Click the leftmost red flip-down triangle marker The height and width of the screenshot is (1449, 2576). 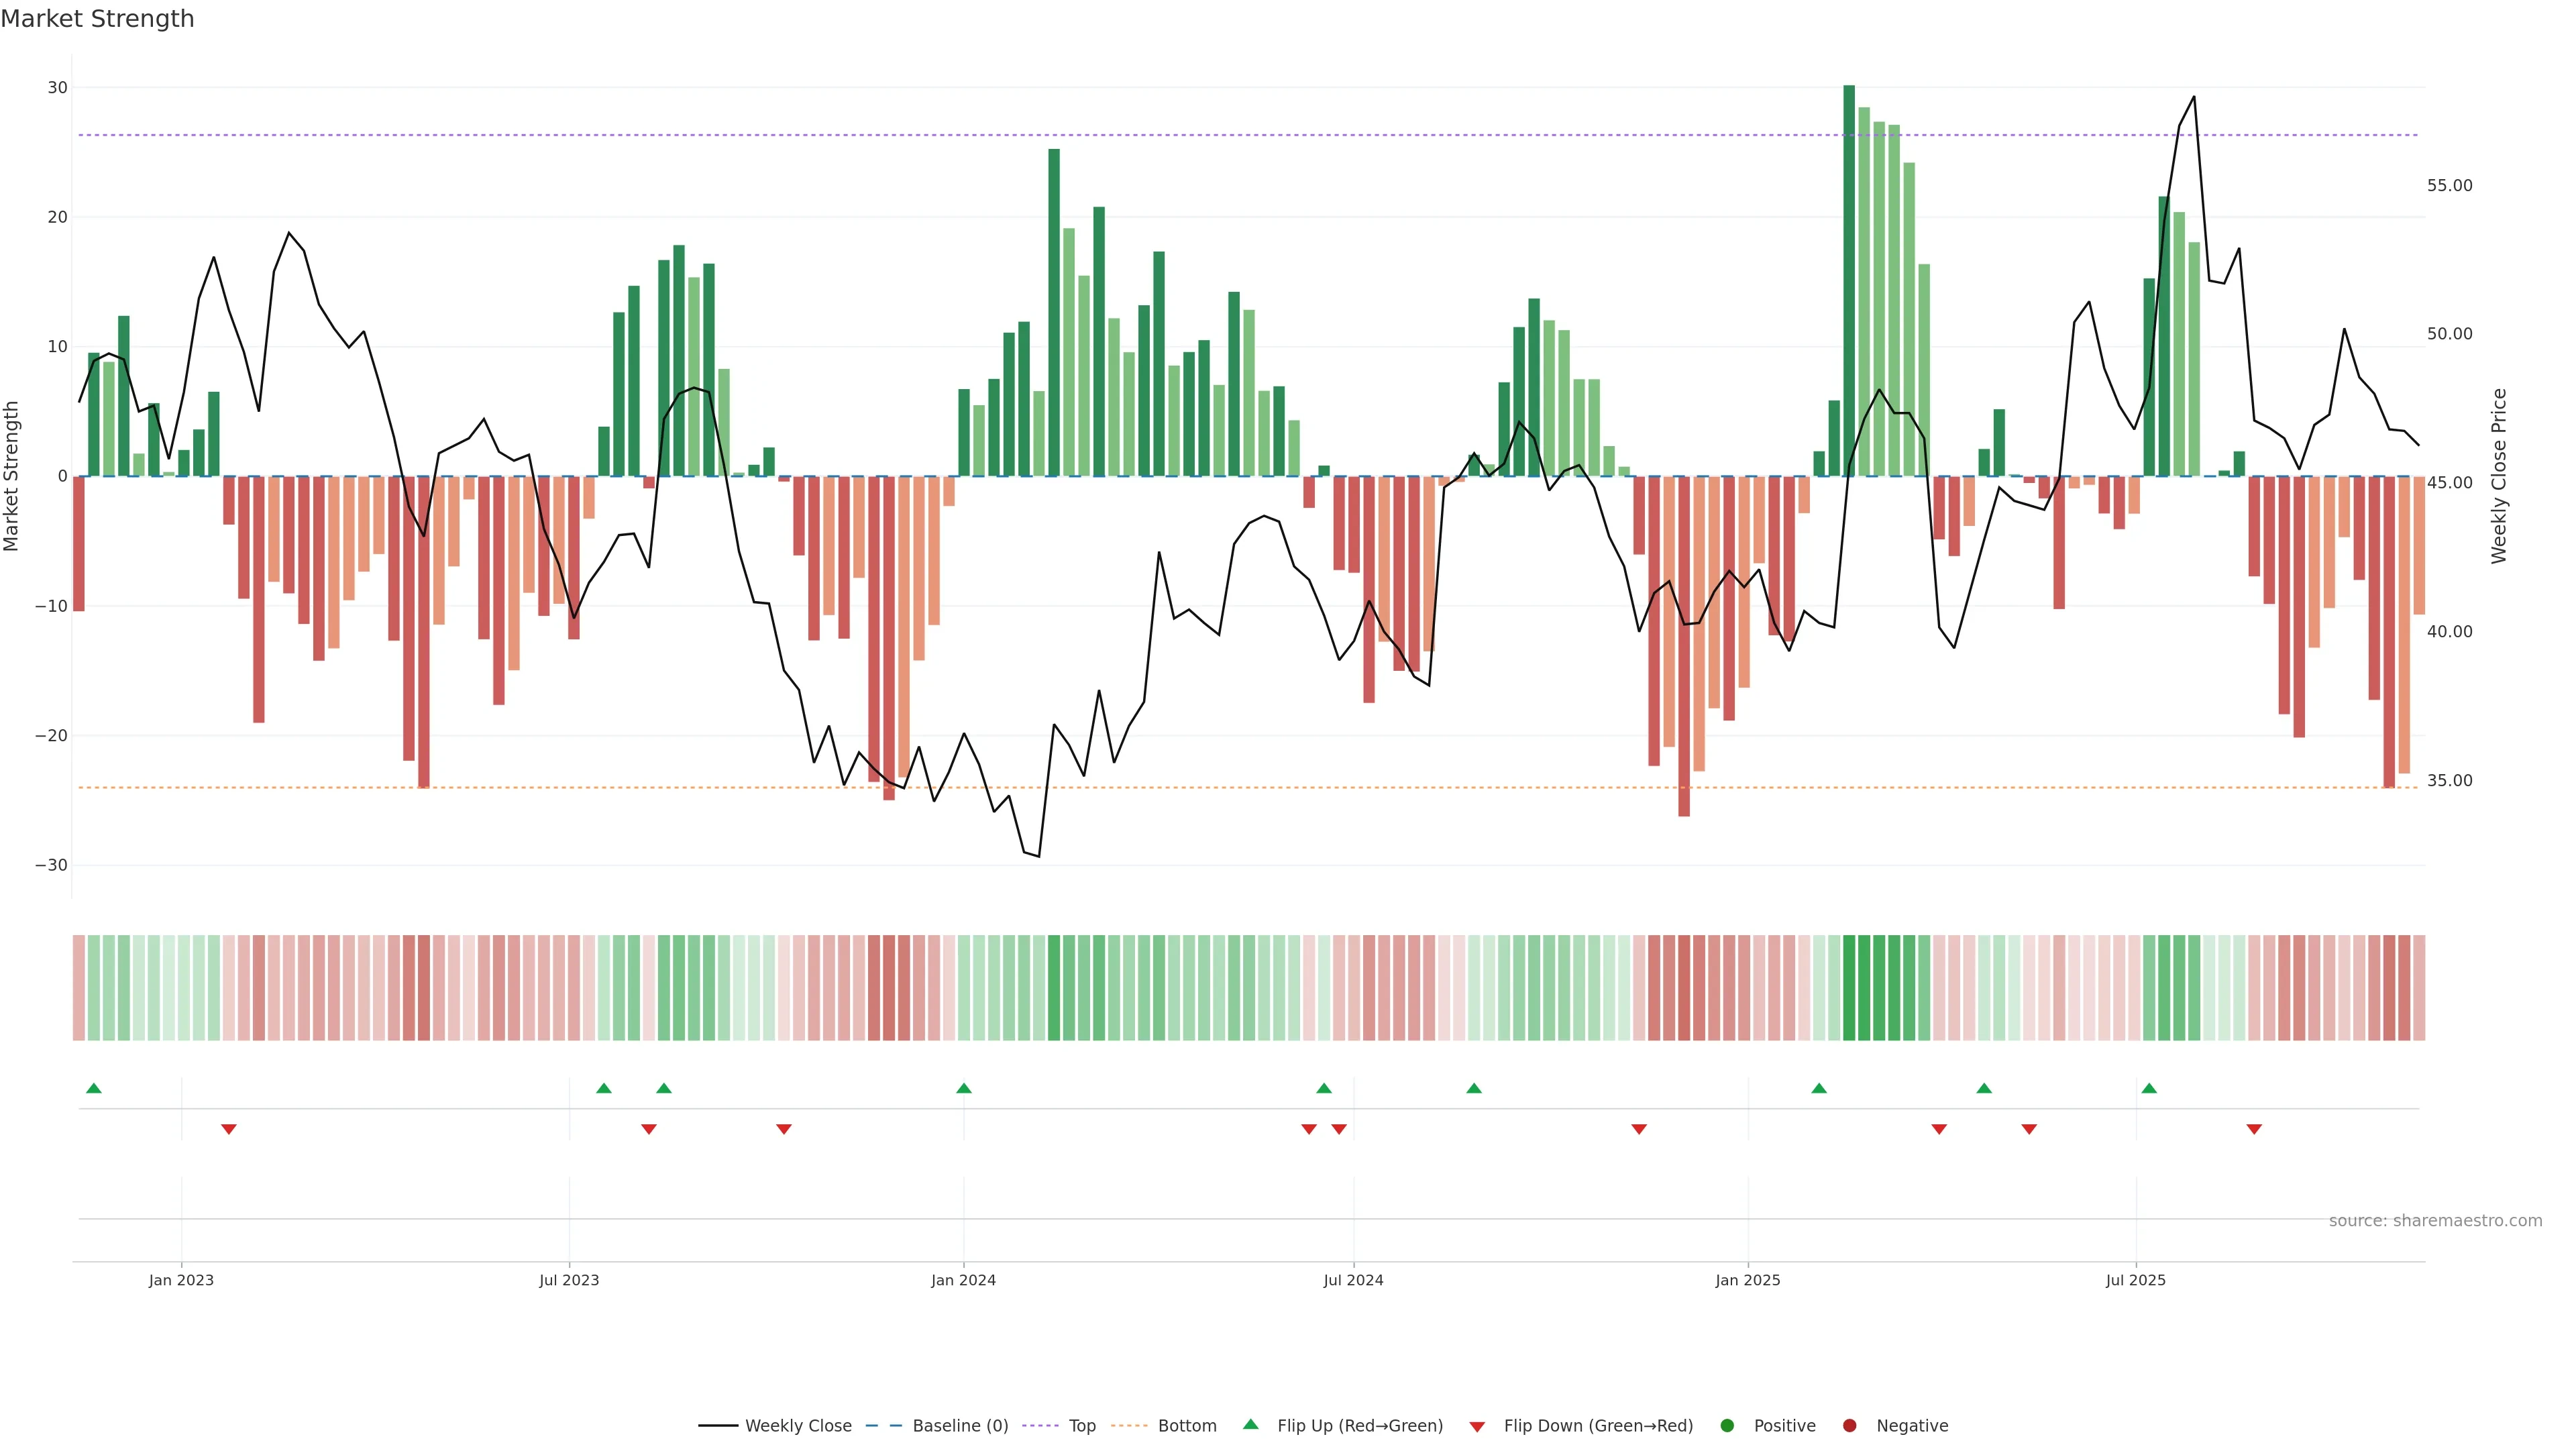pos(229,1129)
